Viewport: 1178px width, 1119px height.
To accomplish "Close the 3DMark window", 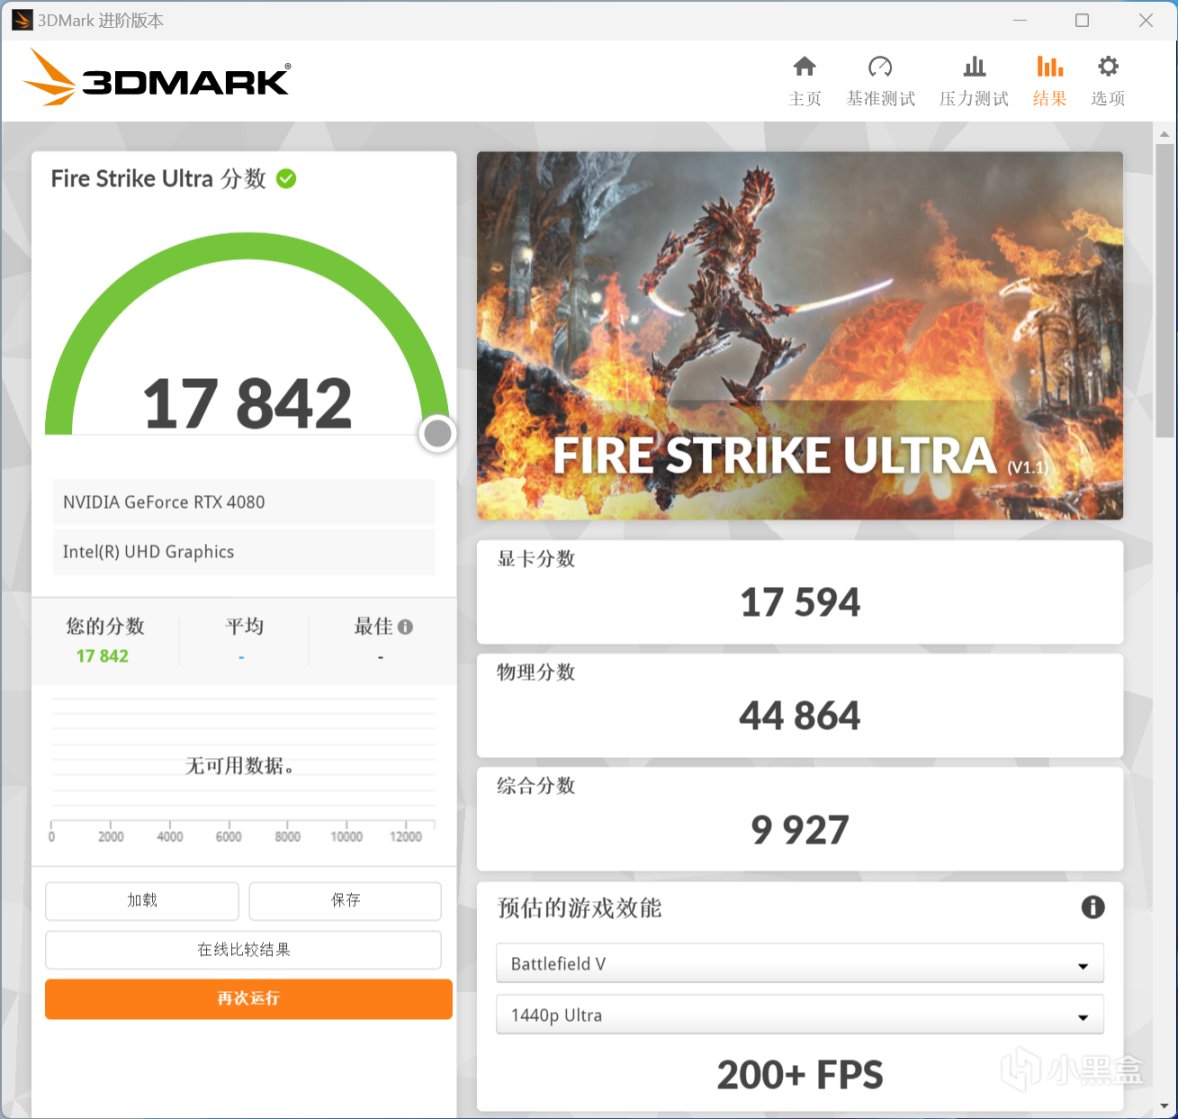I will 1146,20.
